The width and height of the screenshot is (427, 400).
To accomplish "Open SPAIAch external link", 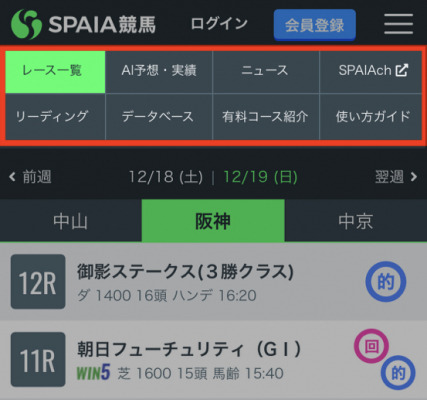I will 371,70.
